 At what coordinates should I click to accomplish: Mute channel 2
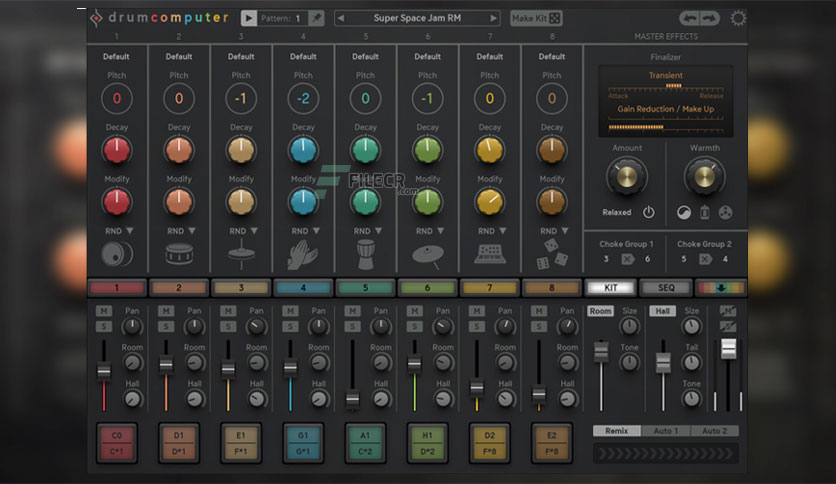[x=166, y=311]
